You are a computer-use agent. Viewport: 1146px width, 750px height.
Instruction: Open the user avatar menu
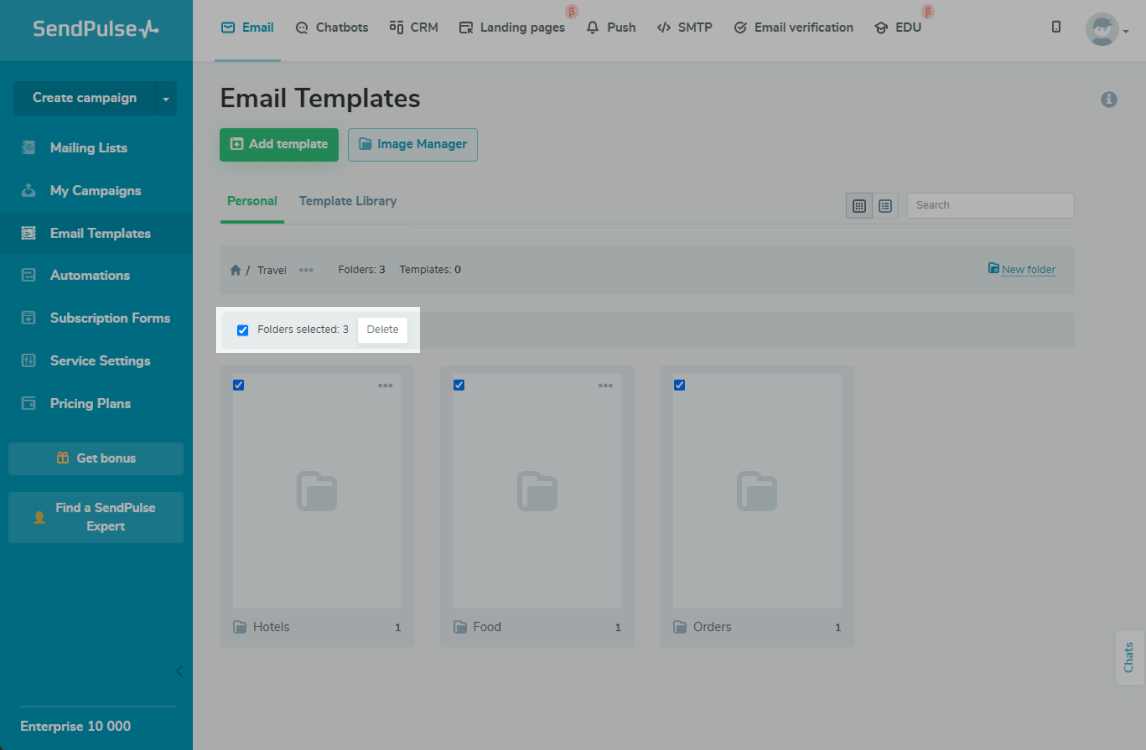1101,29
